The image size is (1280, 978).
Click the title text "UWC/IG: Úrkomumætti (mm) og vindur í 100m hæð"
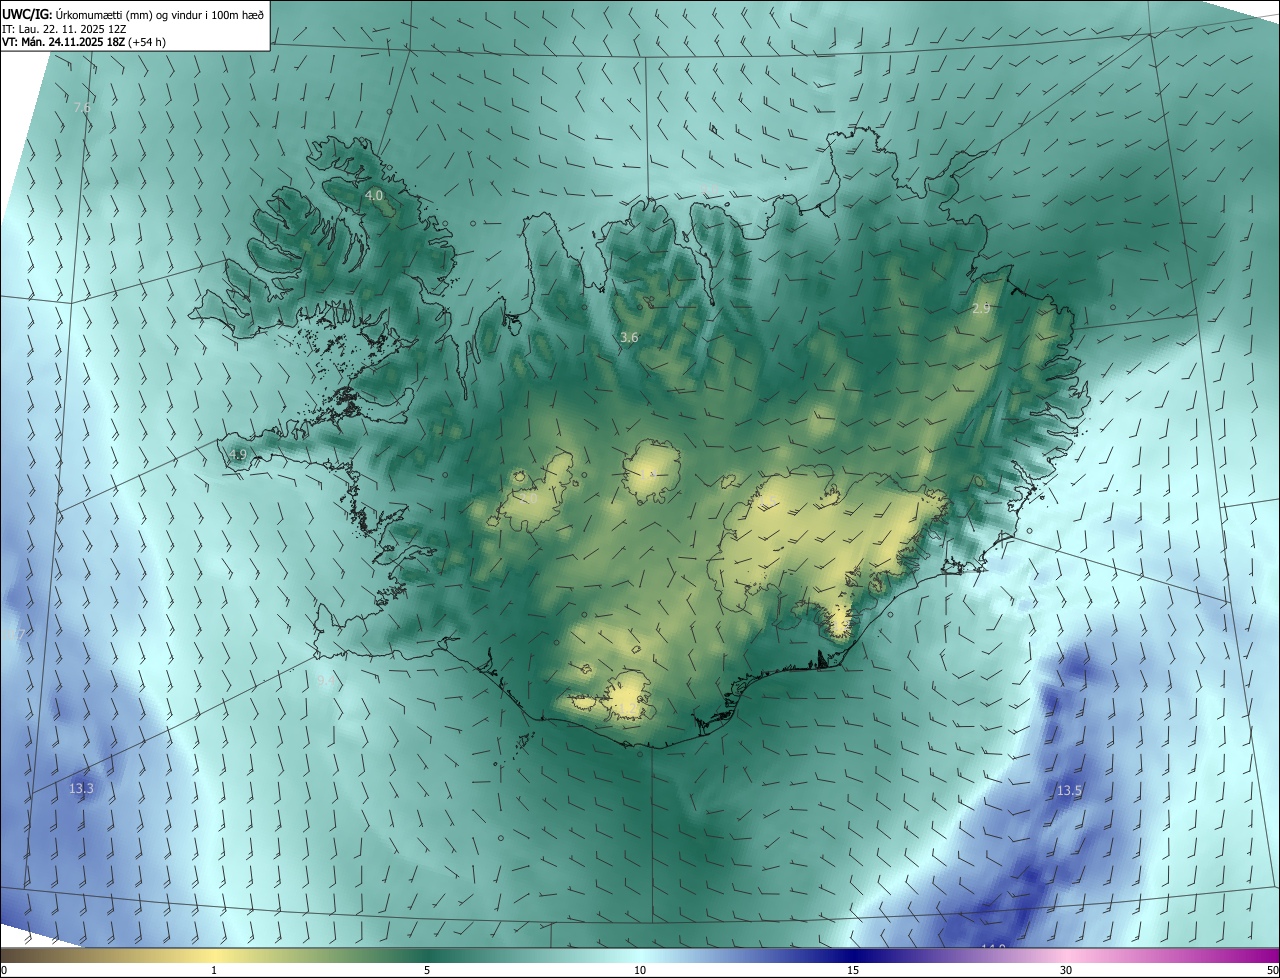tap(133, 14)
